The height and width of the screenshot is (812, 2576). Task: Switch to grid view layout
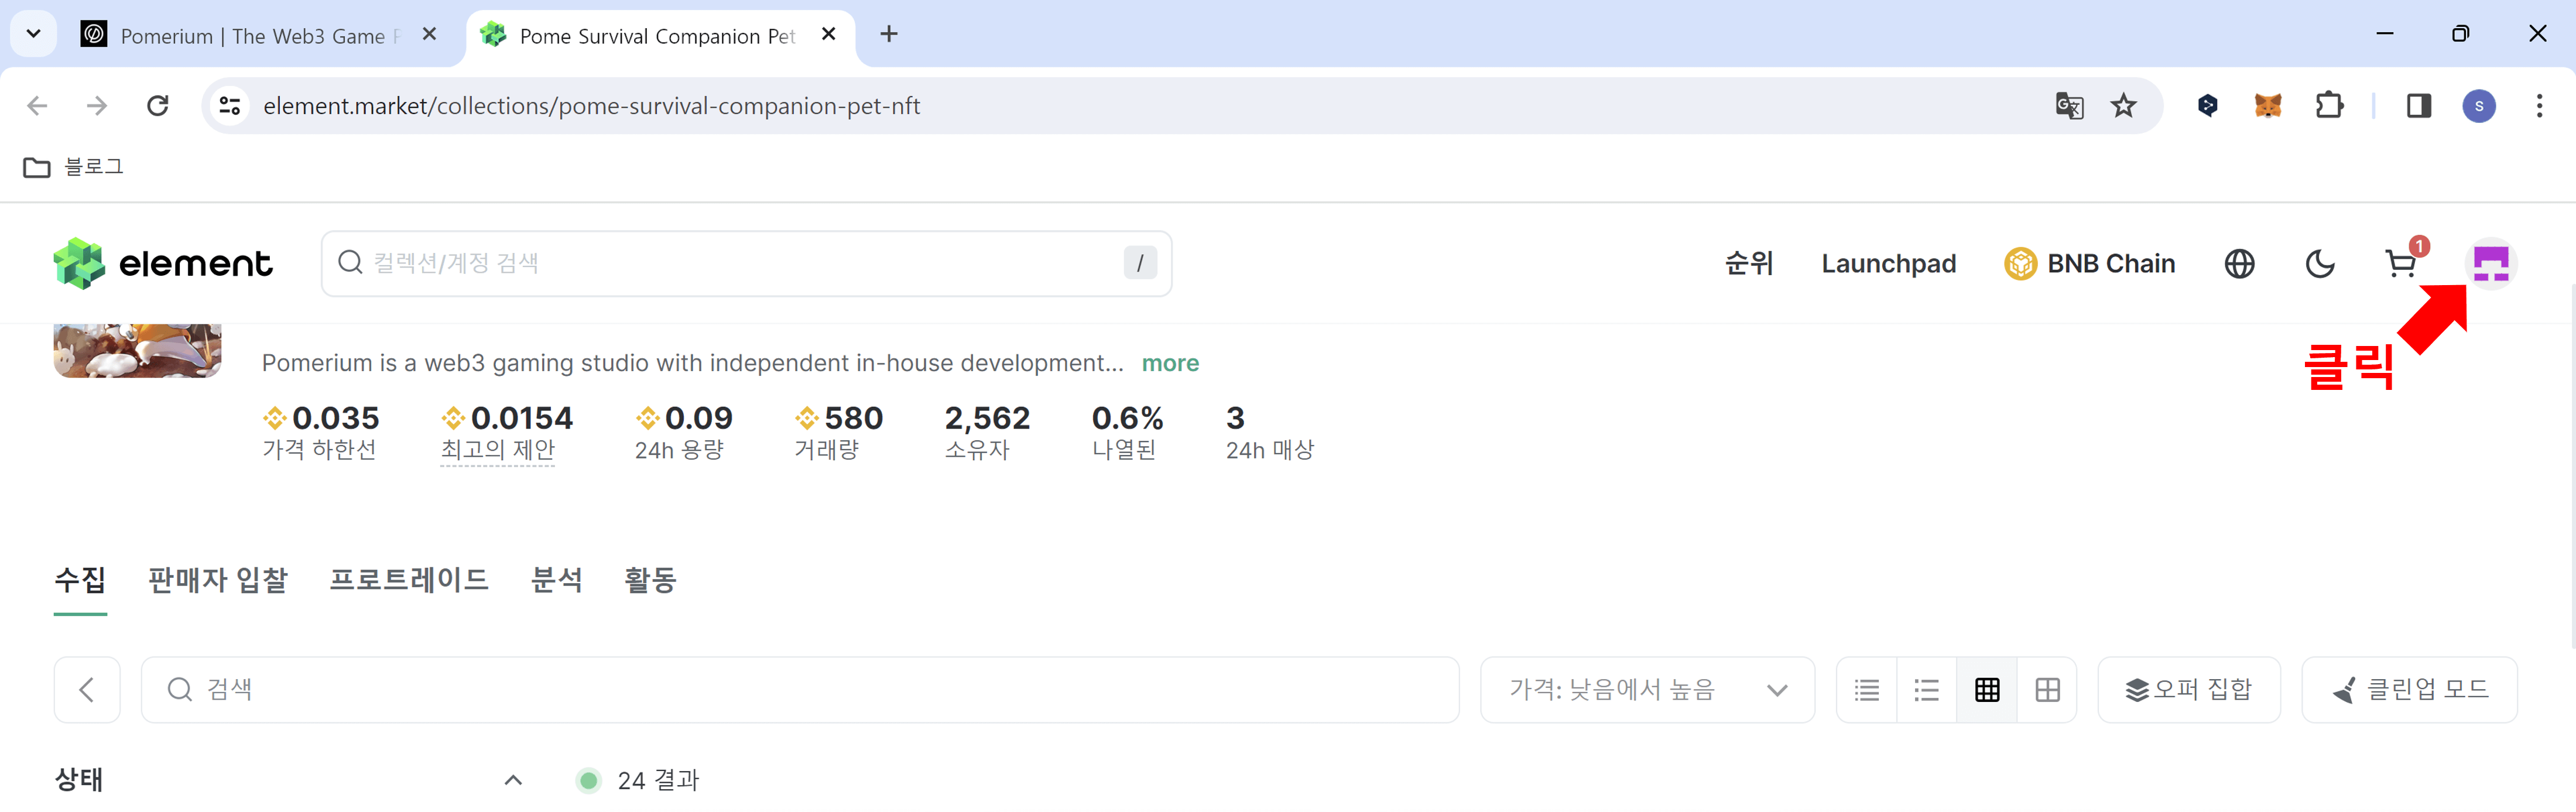pyautogui.click(x=1987, y=689)
